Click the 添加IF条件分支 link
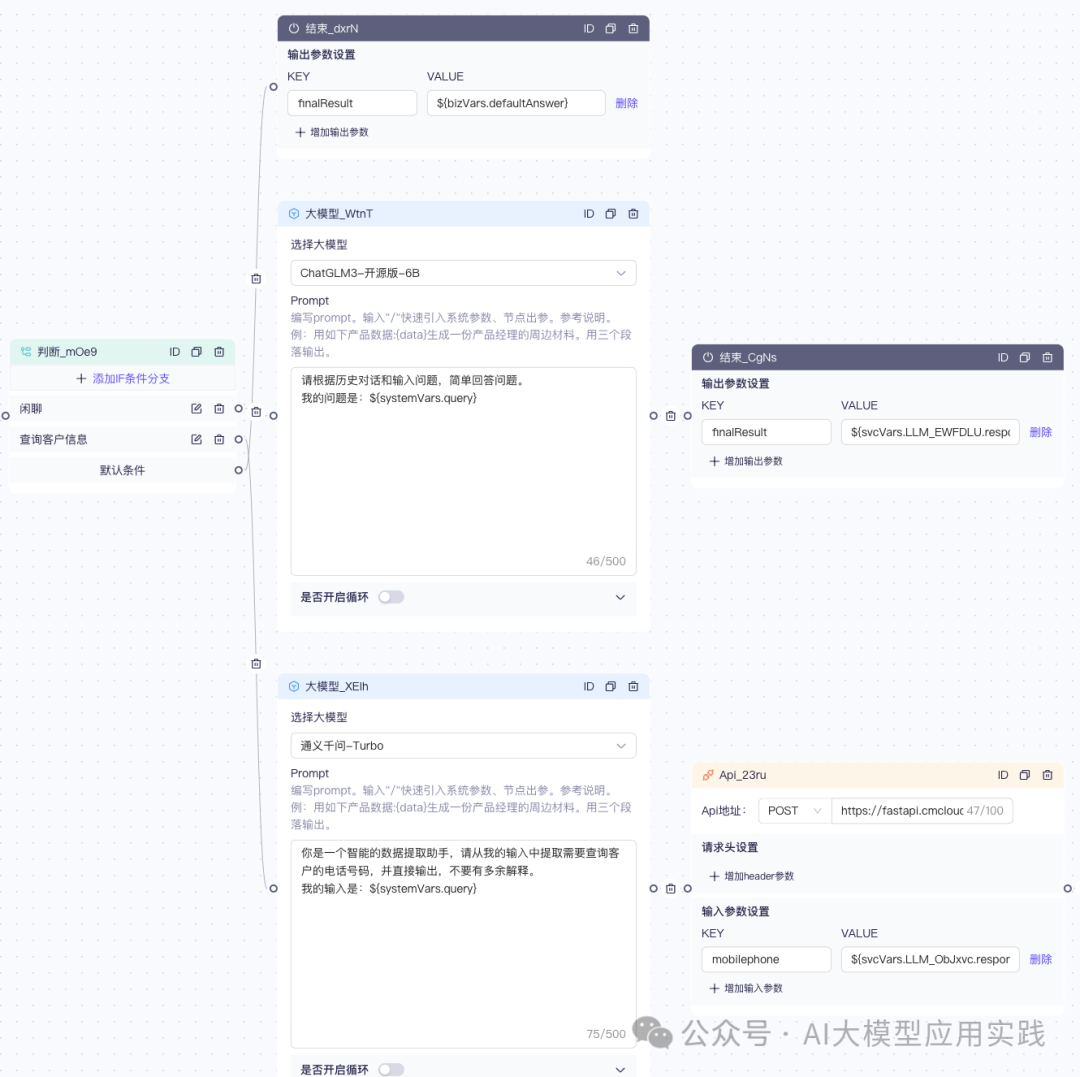This screenshot has height=1077, width=1080. 123,378
